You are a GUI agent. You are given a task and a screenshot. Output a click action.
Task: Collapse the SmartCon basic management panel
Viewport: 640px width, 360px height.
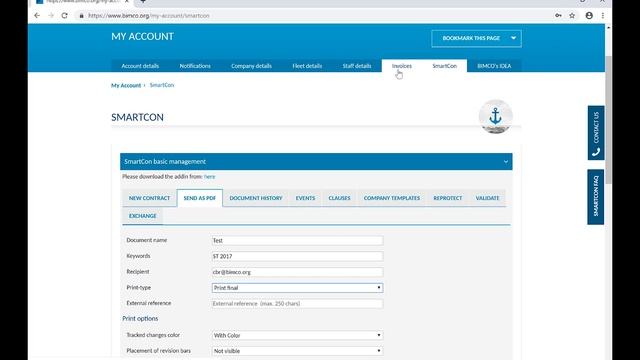(506, 162)
